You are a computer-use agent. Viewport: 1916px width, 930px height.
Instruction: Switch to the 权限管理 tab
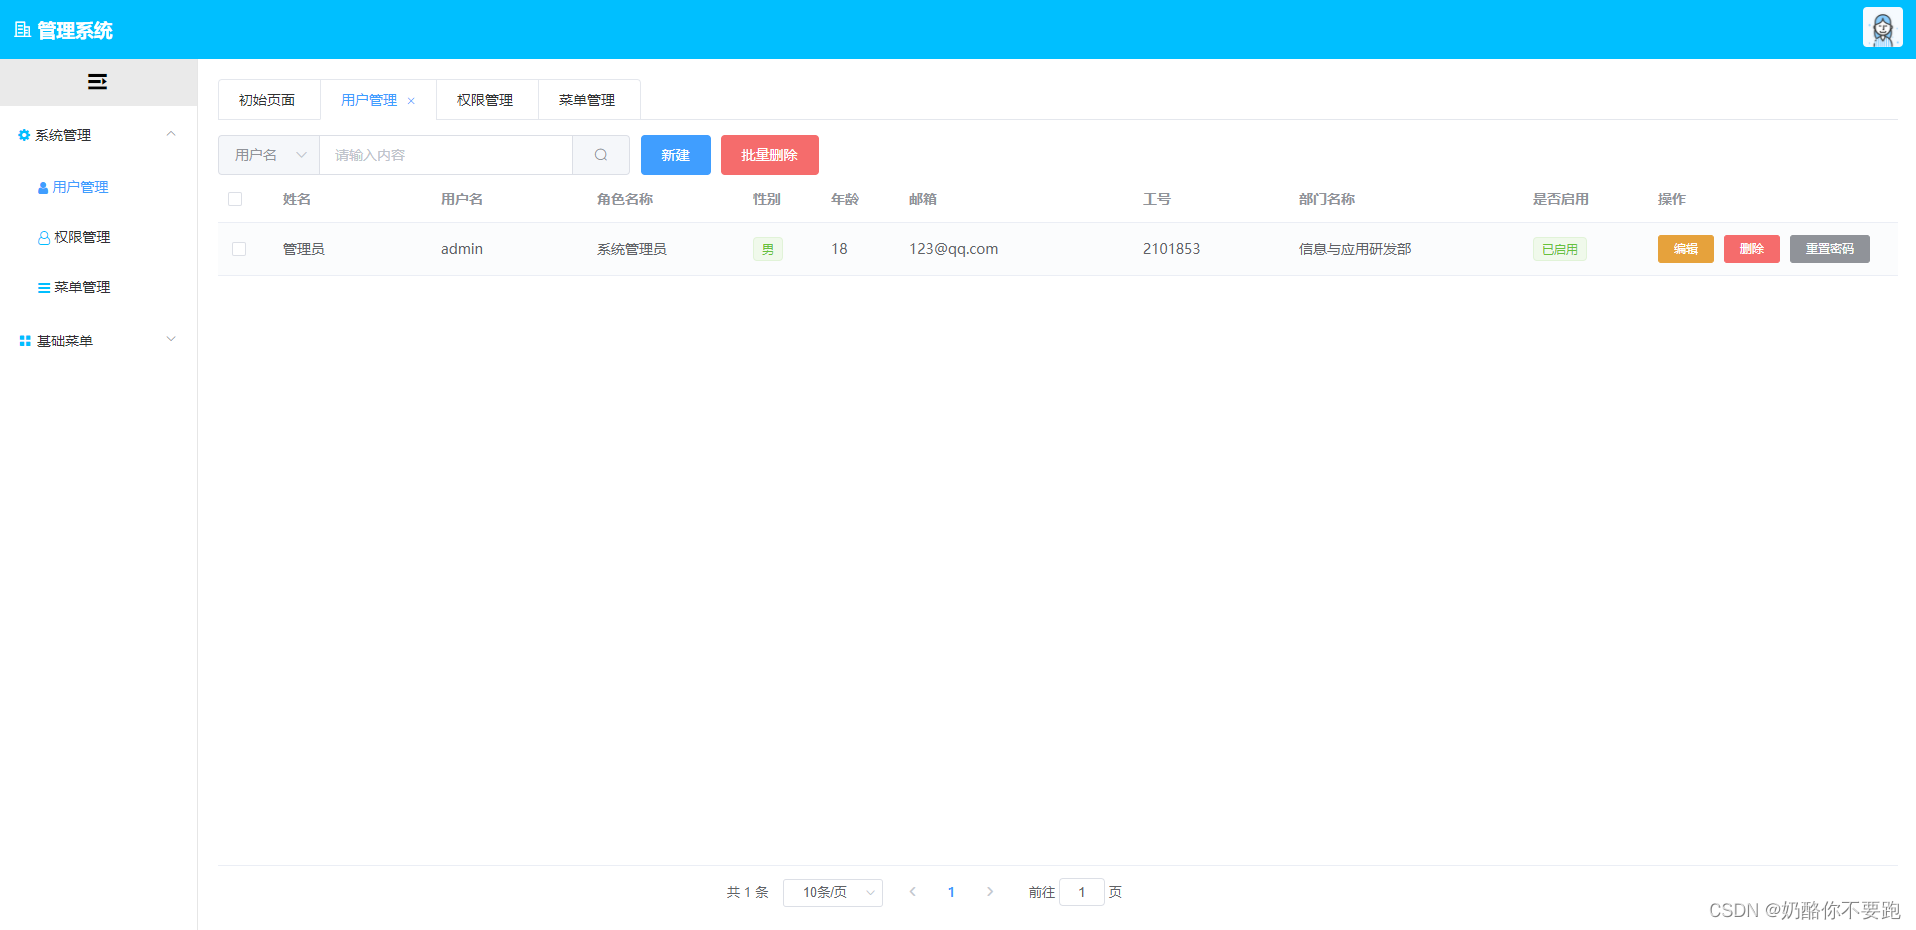point(485,99)
